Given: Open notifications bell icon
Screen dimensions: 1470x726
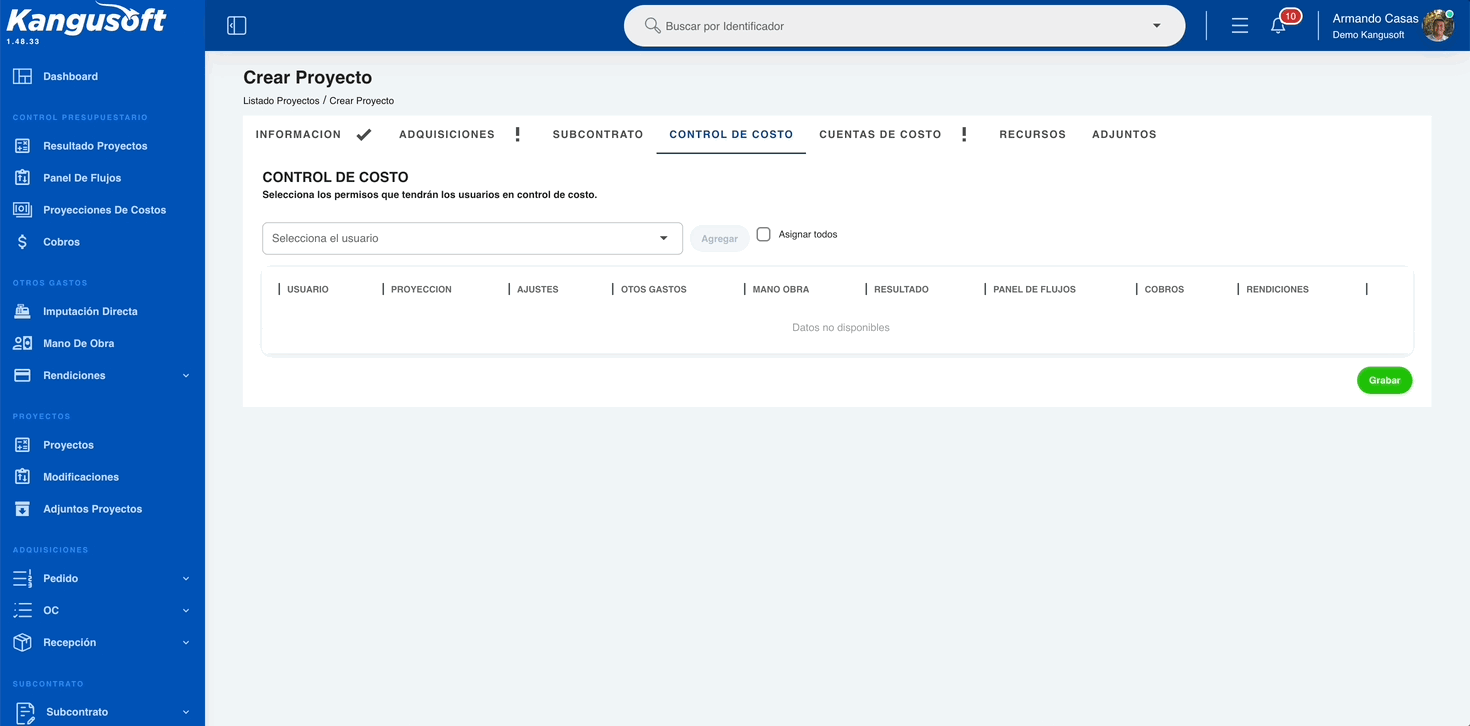Looking at the screenshot, I should pos(1278,26).
